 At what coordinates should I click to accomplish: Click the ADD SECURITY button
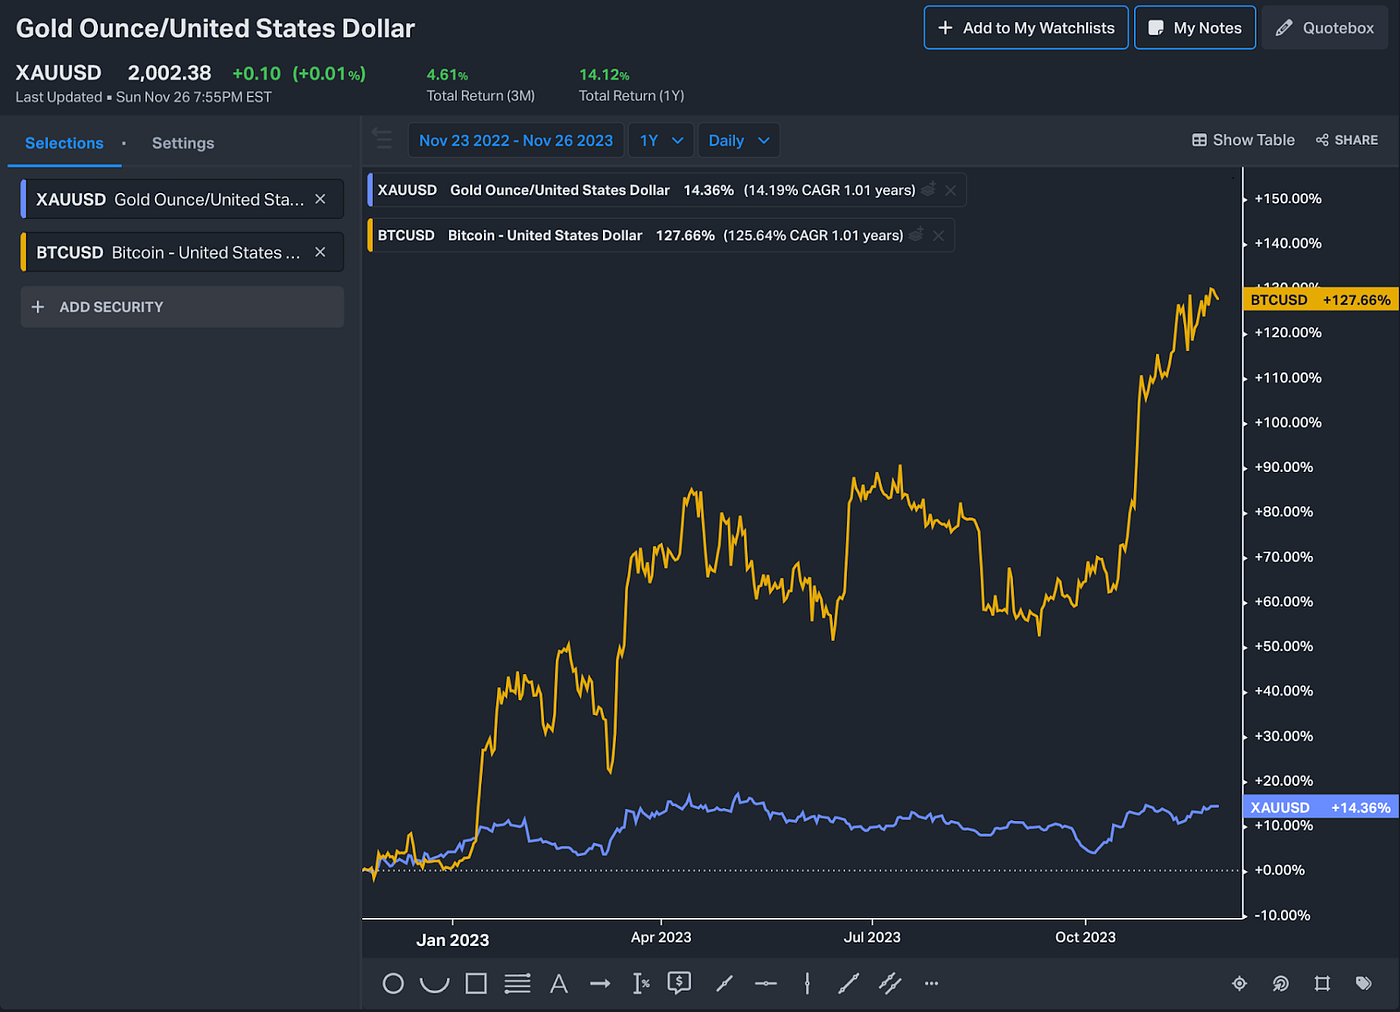click(x=182, y=307)
